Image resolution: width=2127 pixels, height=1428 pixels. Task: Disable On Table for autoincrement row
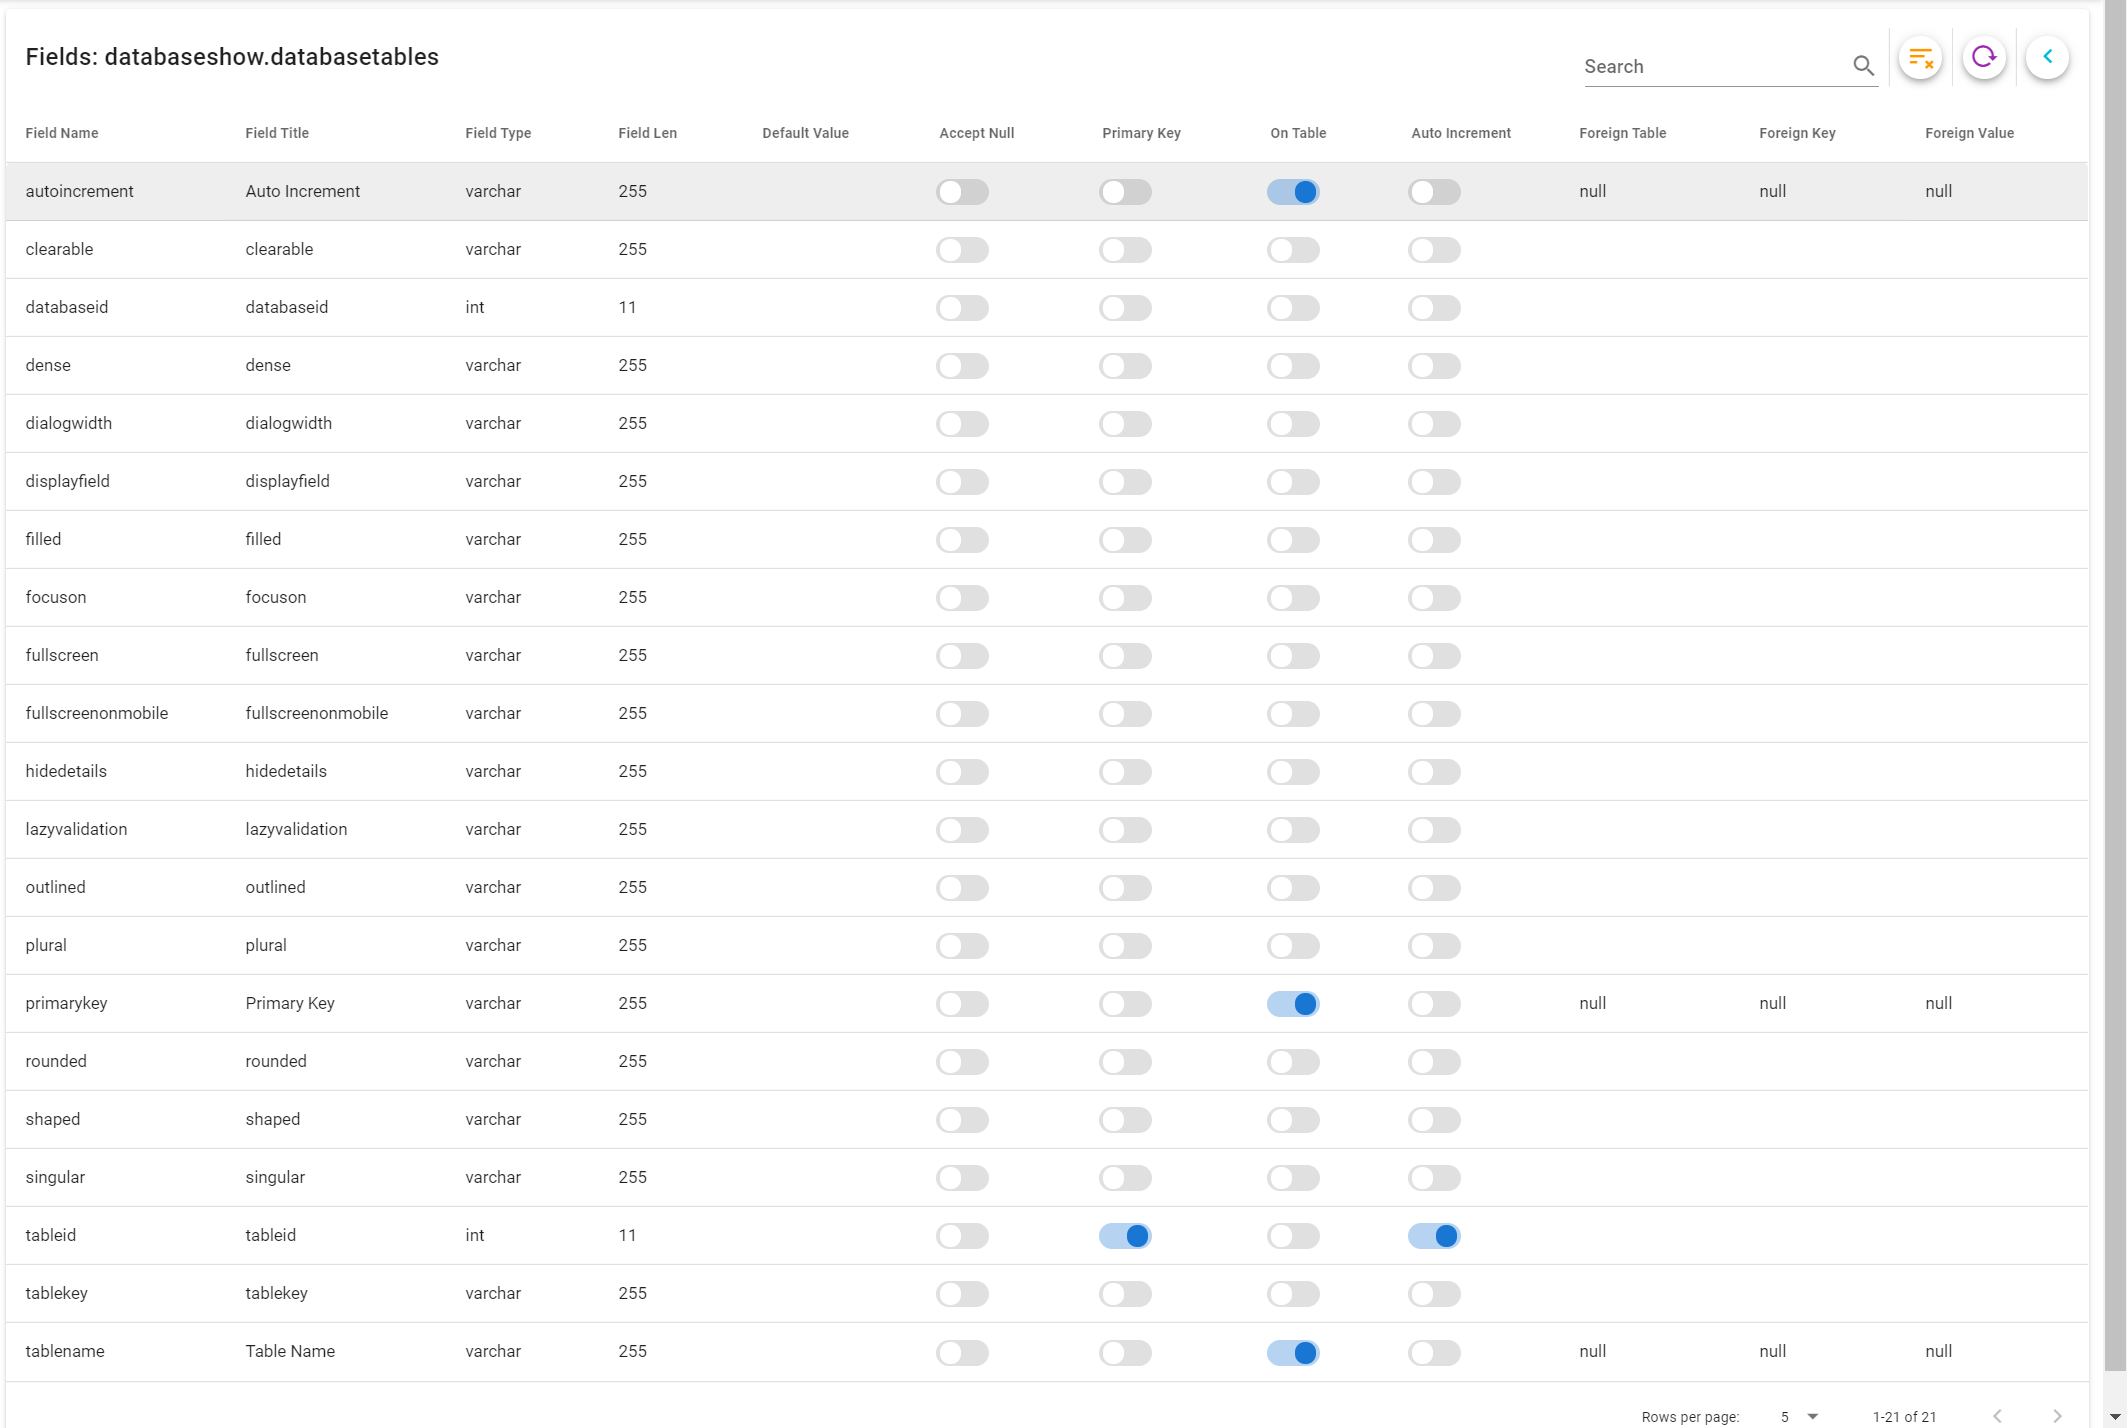click(1293, 192)
